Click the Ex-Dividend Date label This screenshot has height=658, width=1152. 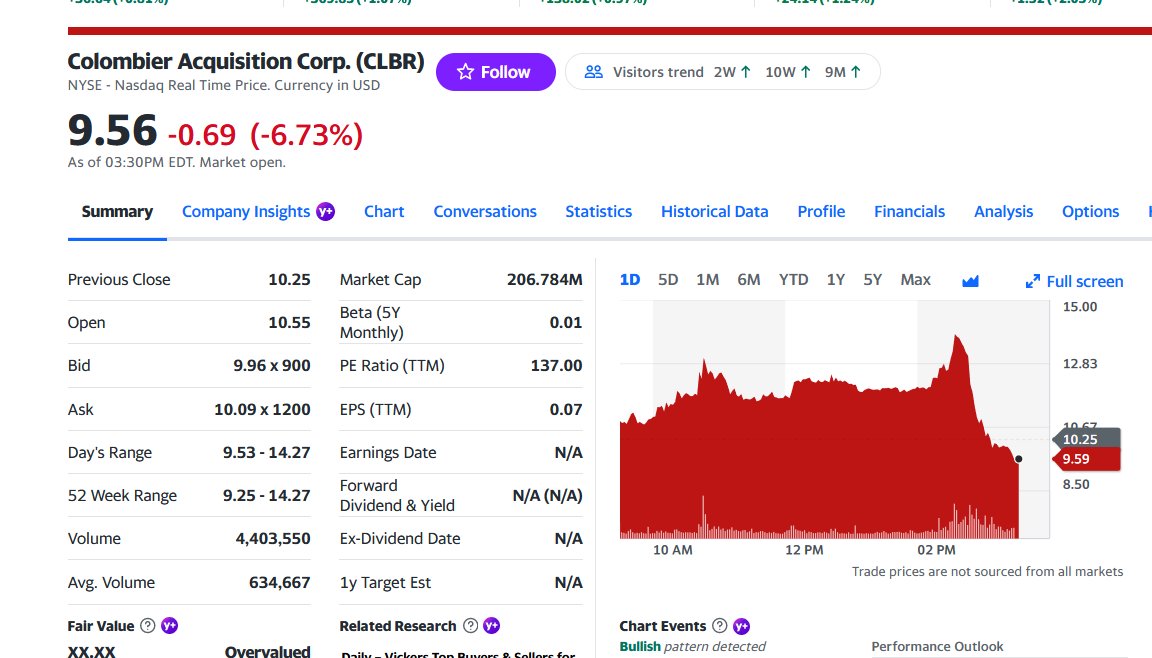click(400, 539)
